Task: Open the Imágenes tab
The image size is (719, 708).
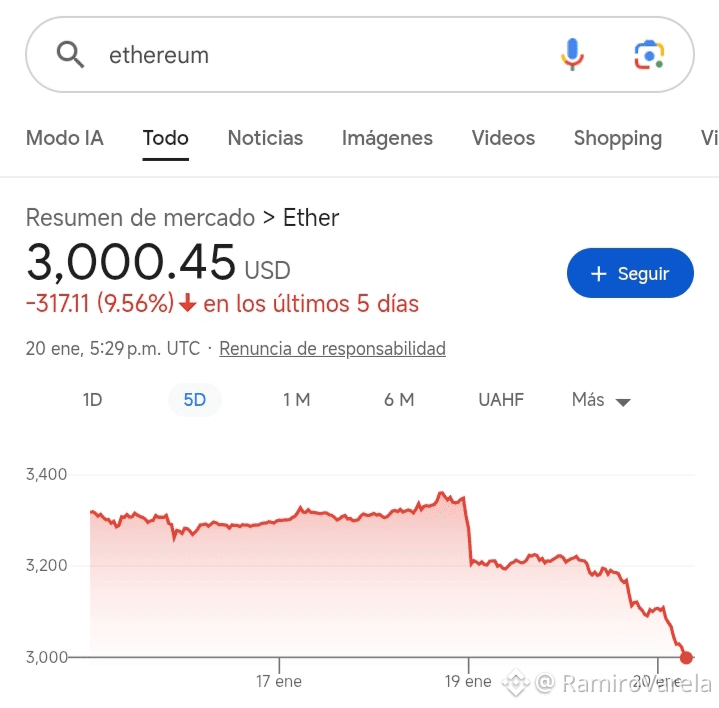Action: click(387, 138)
